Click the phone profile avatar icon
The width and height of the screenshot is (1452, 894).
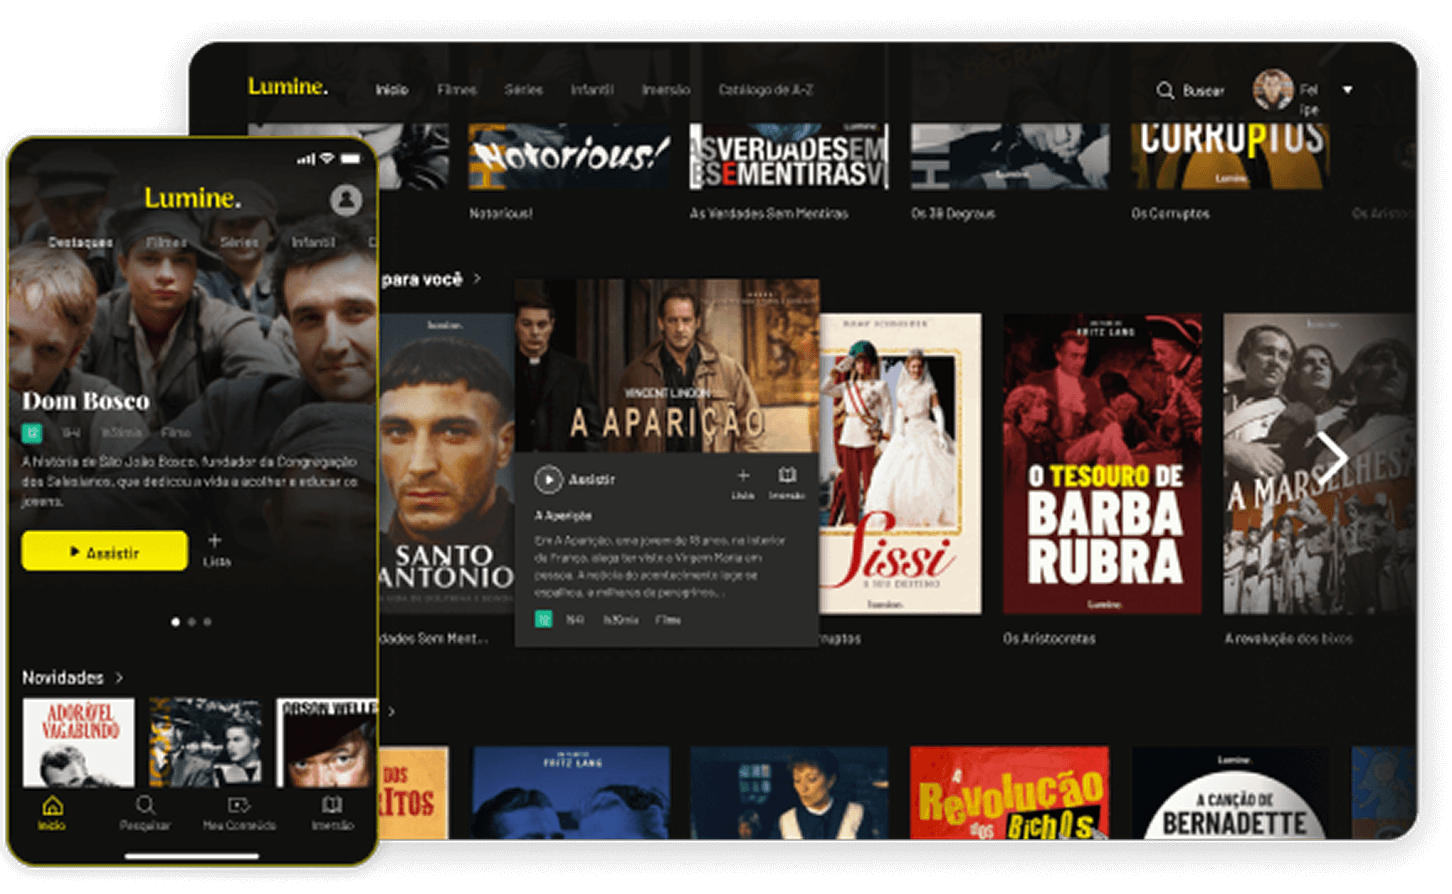(346, 200)
